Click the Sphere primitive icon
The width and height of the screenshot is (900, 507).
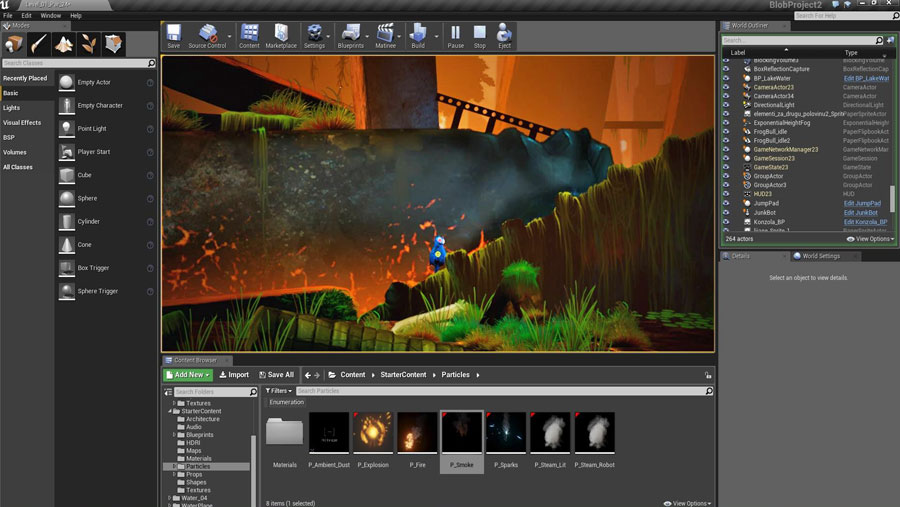[67, 198]
